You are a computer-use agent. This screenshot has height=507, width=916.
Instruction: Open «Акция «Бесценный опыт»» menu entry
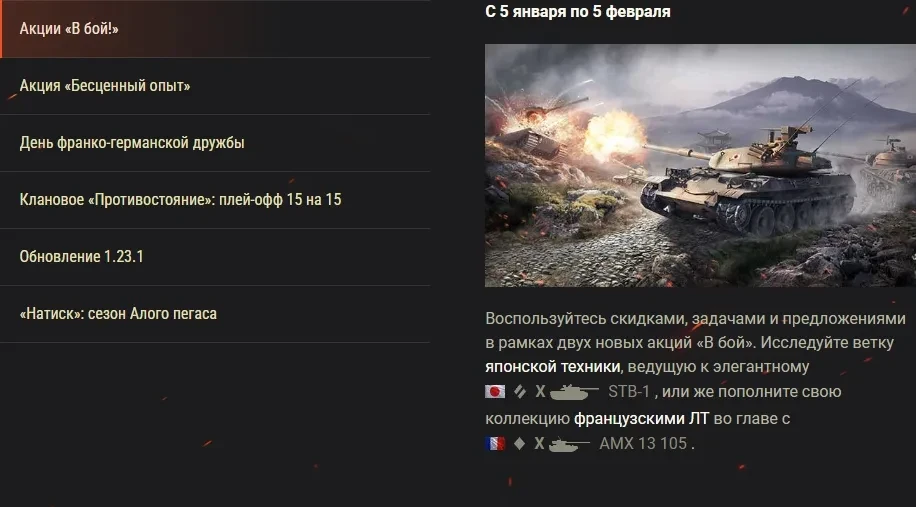coord(215,86)
